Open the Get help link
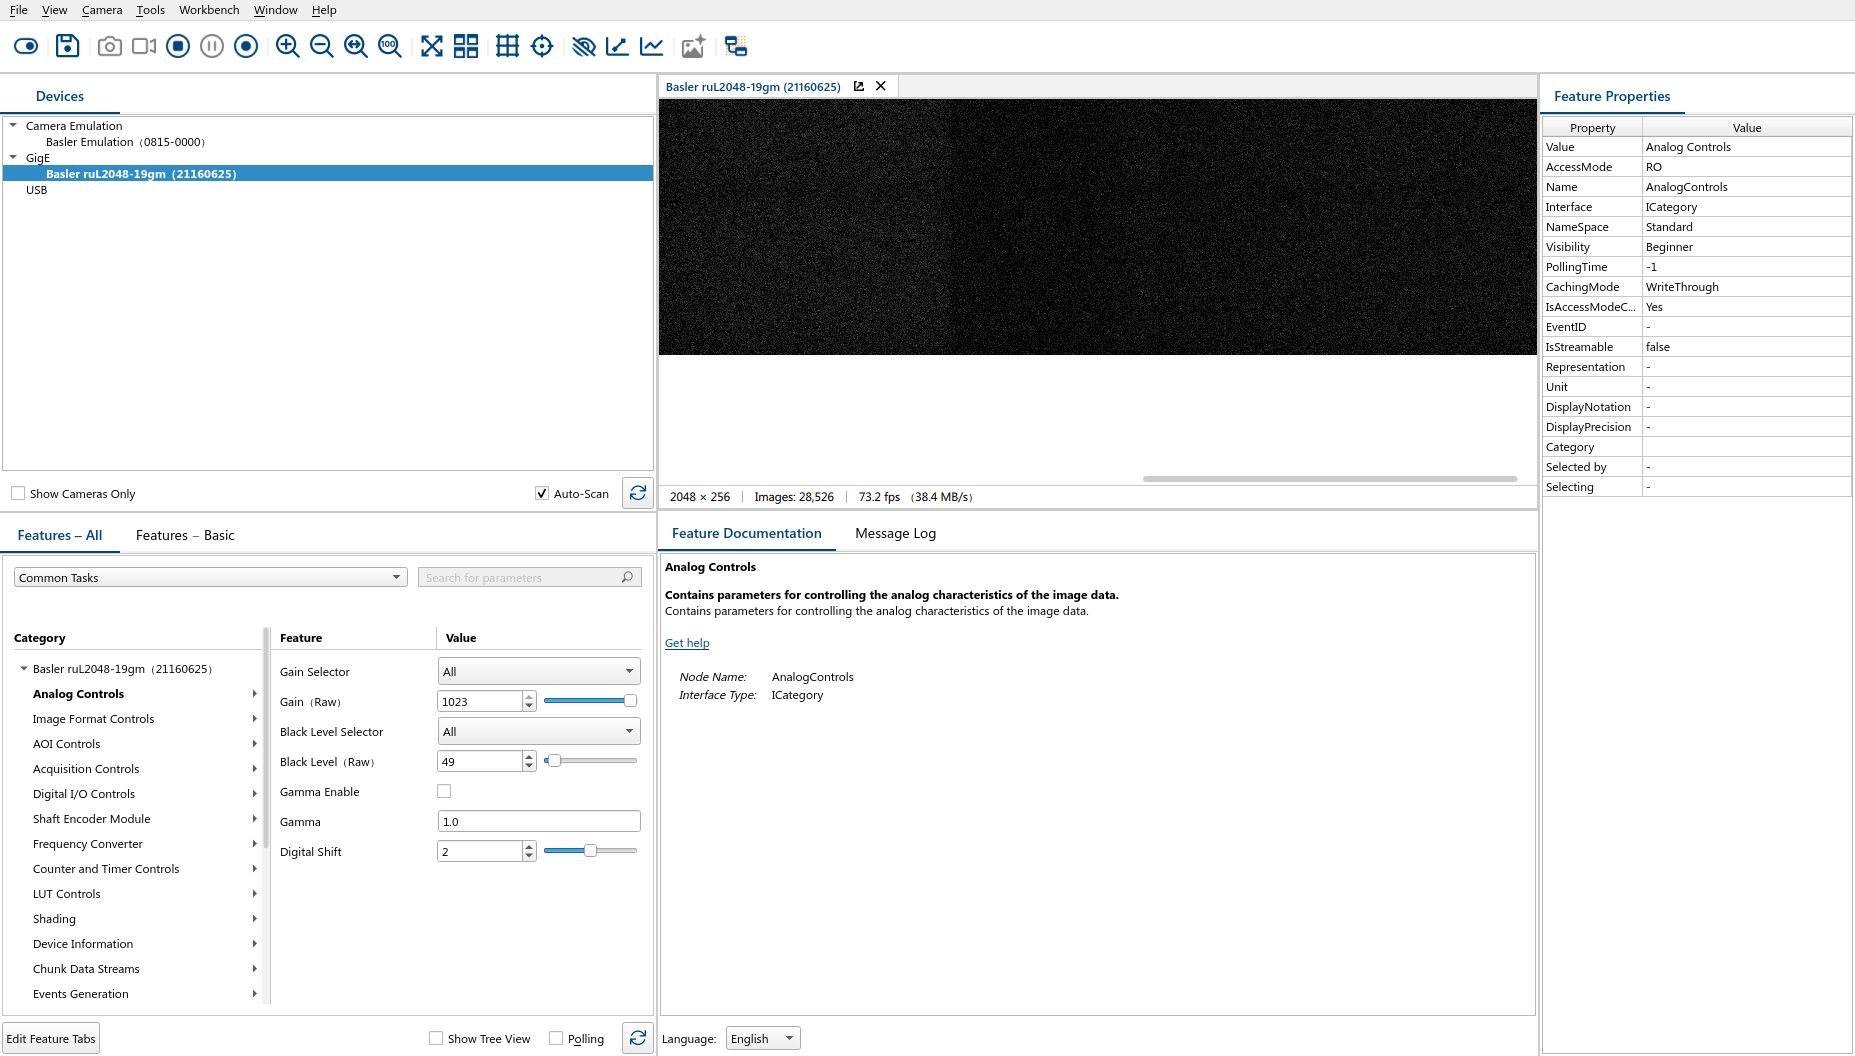 coord(687,643)
